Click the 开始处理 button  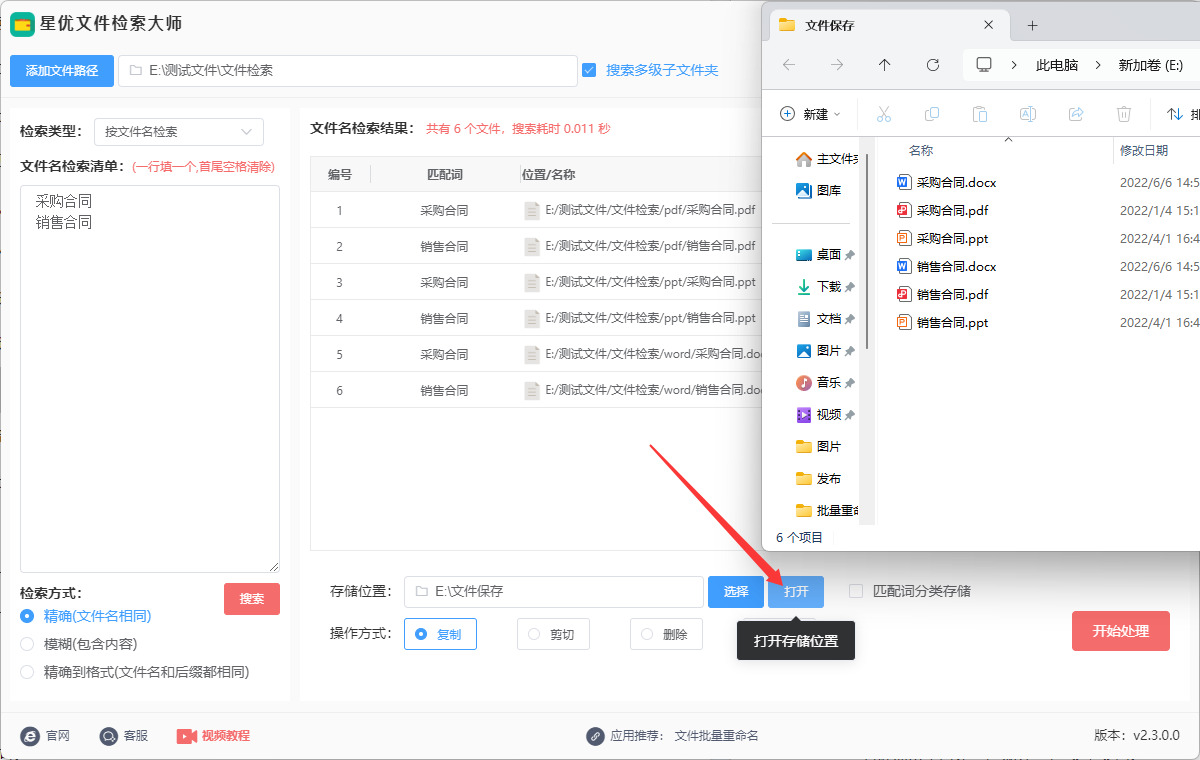[1121, 631]
